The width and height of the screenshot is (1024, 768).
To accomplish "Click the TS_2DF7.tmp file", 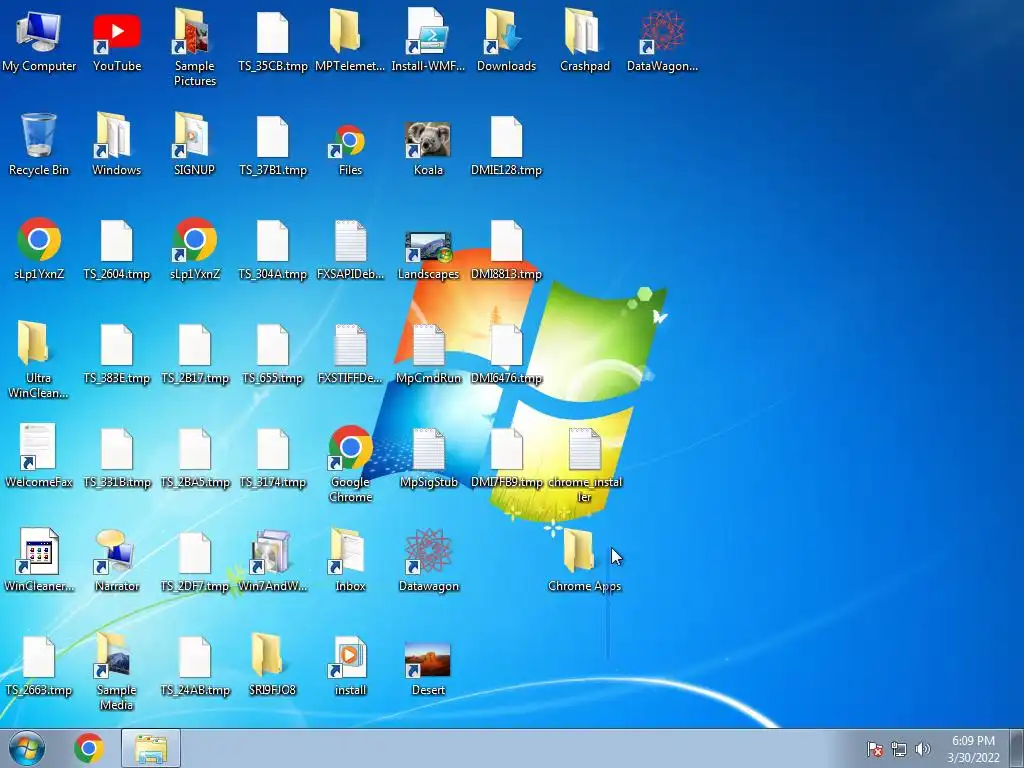I will click(194, 553).
